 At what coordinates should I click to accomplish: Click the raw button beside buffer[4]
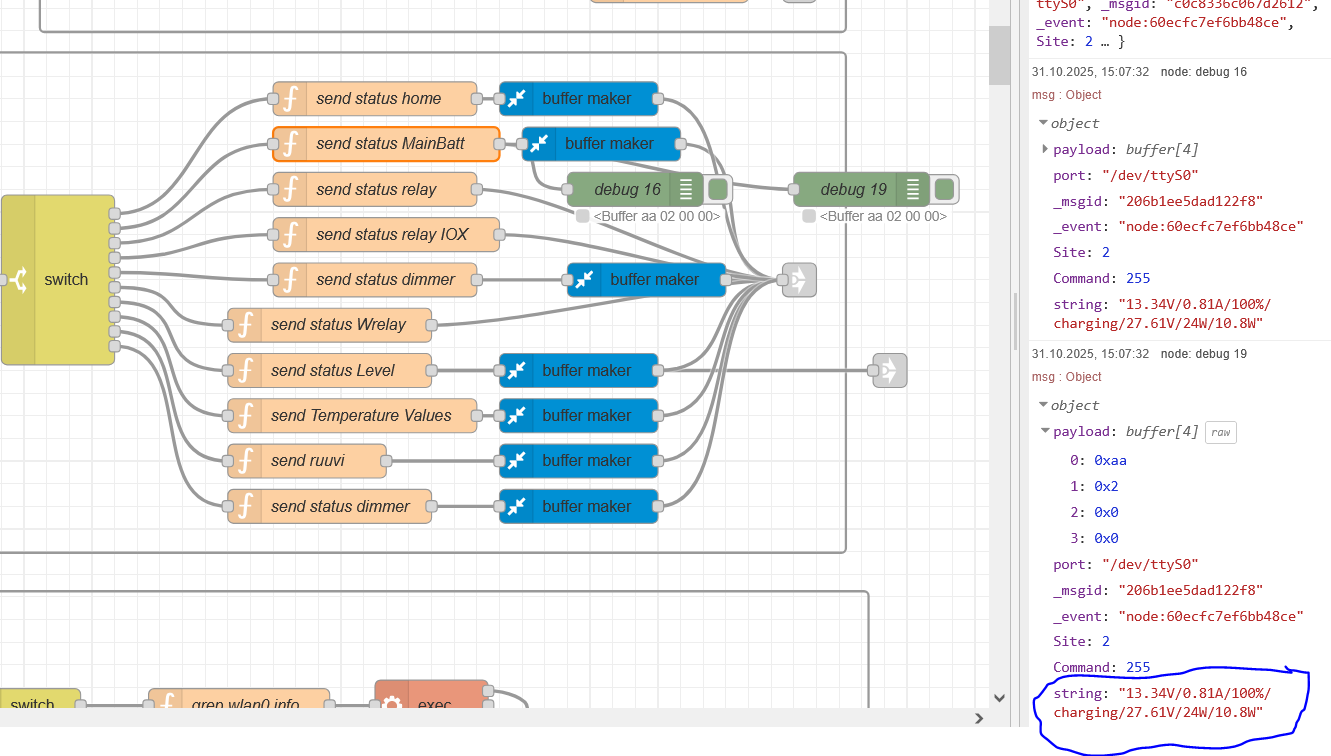(1220, 432)
